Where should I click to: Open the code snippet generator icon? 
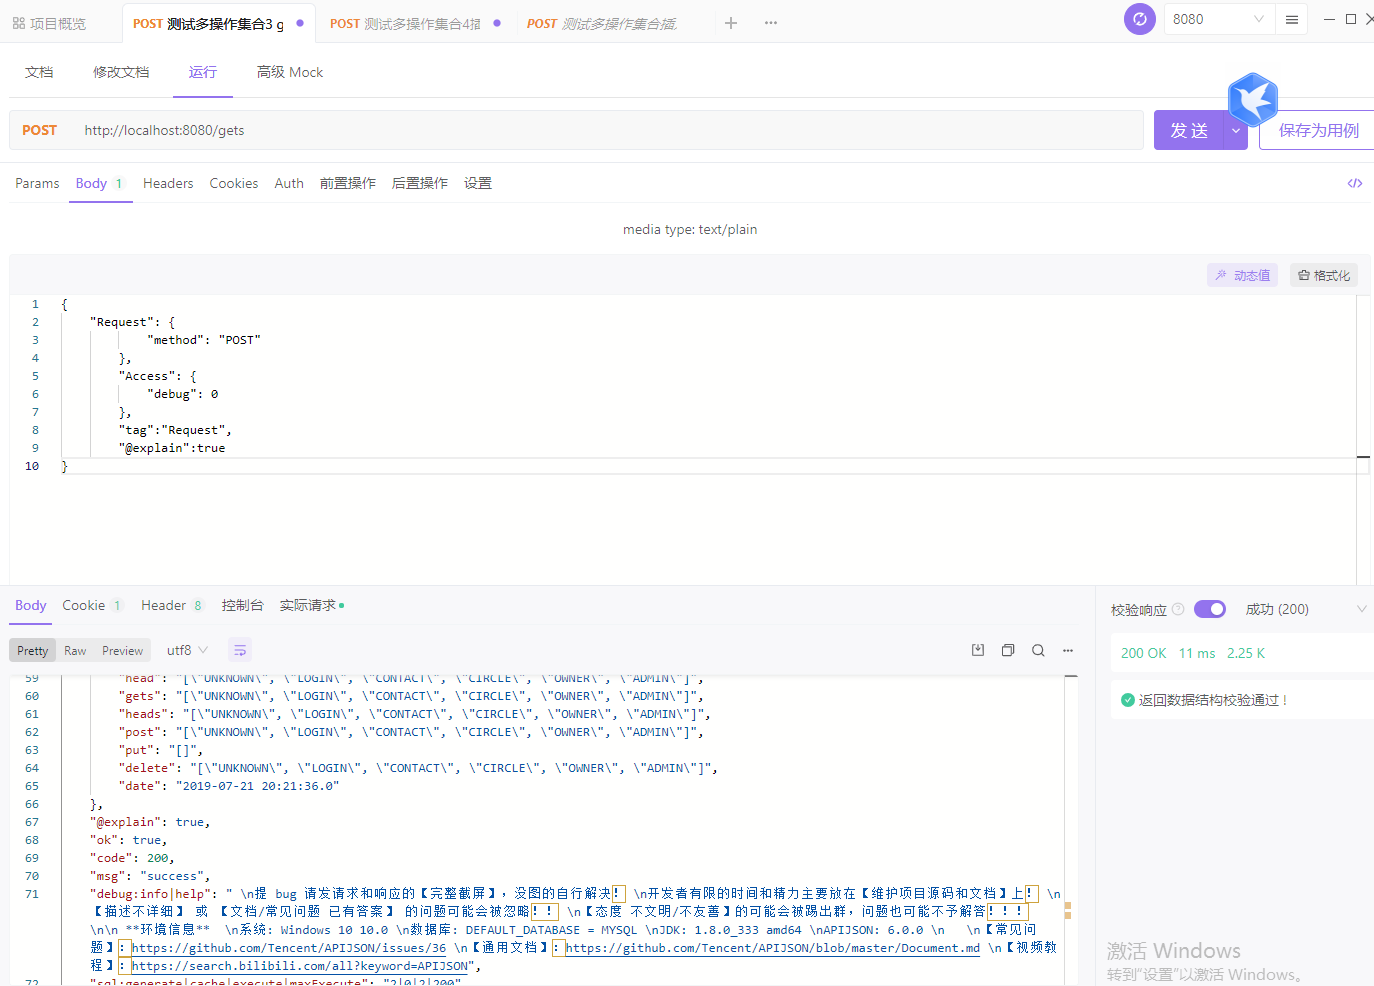pos(1354,183)
